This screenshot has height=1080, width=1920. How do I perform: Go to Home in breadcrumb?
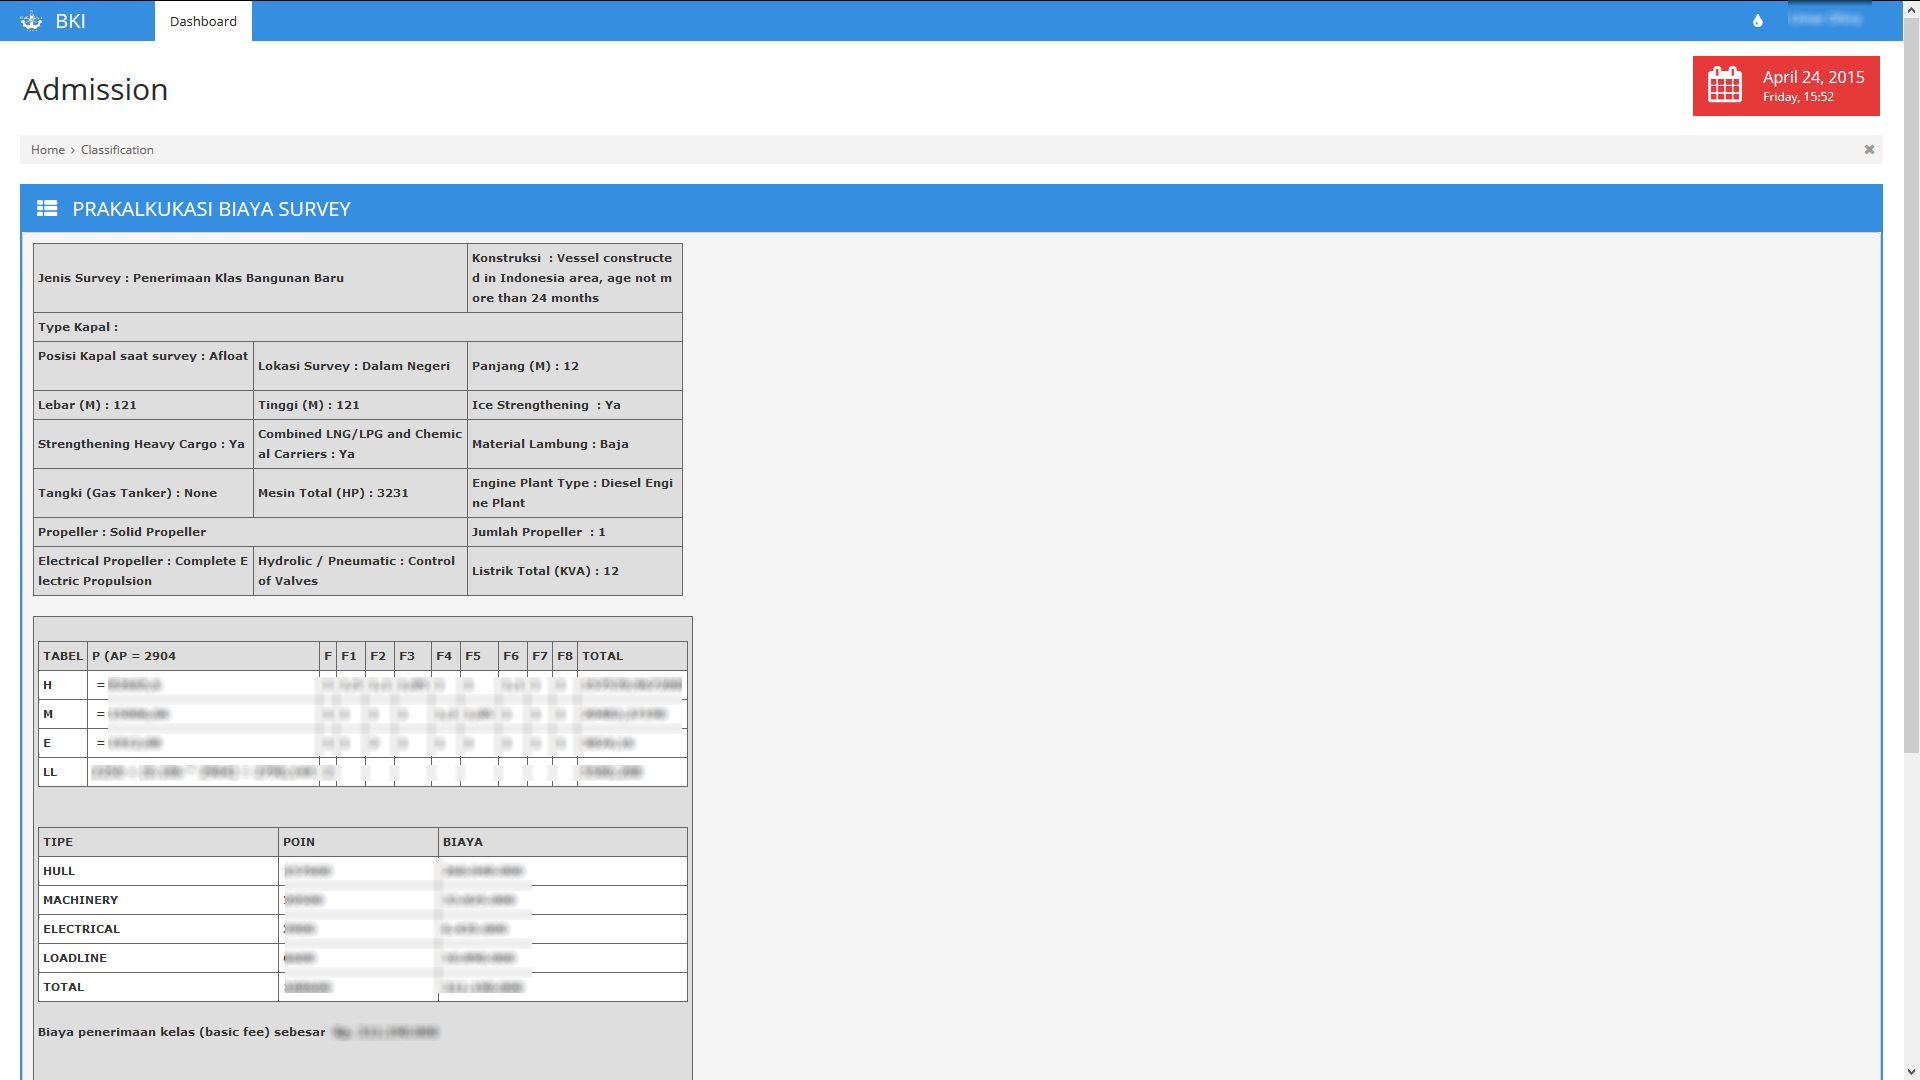tap(47, 150)
